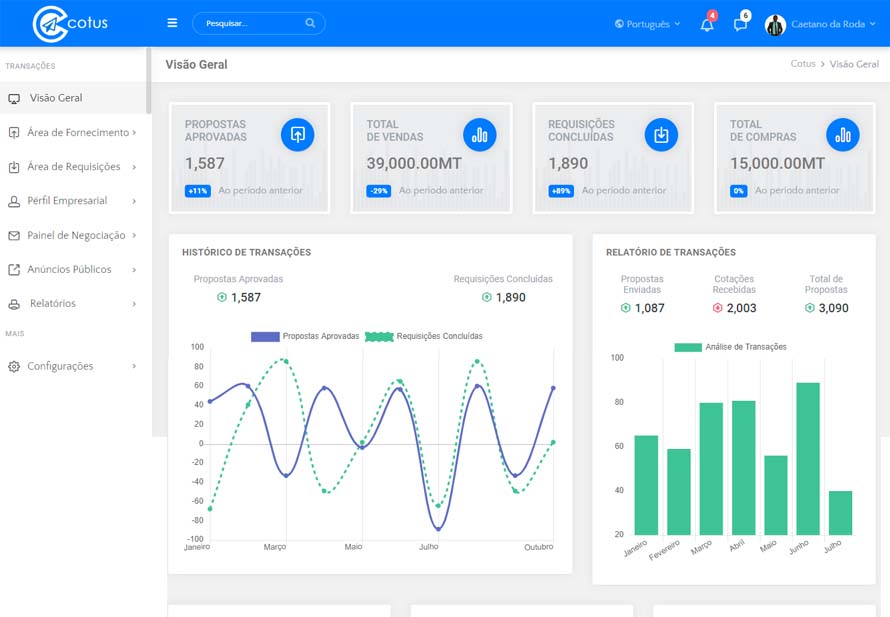Screen dimensions: 890x617
Task: Open Configurações in the sidebar
Action: (73, 366)
